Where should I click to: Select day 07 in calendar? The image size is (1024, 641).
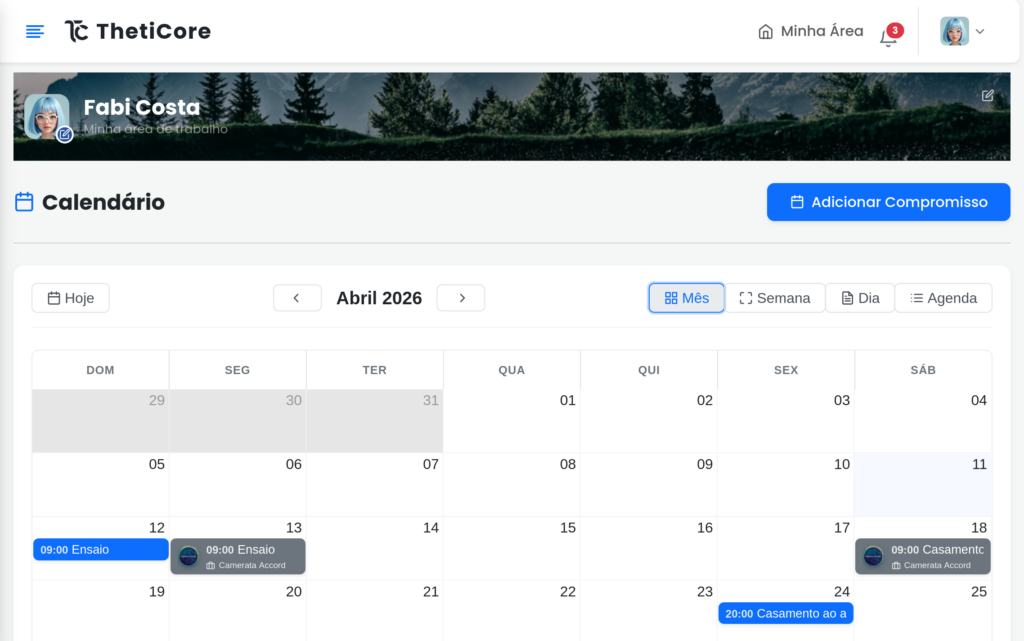coord(375,485)
